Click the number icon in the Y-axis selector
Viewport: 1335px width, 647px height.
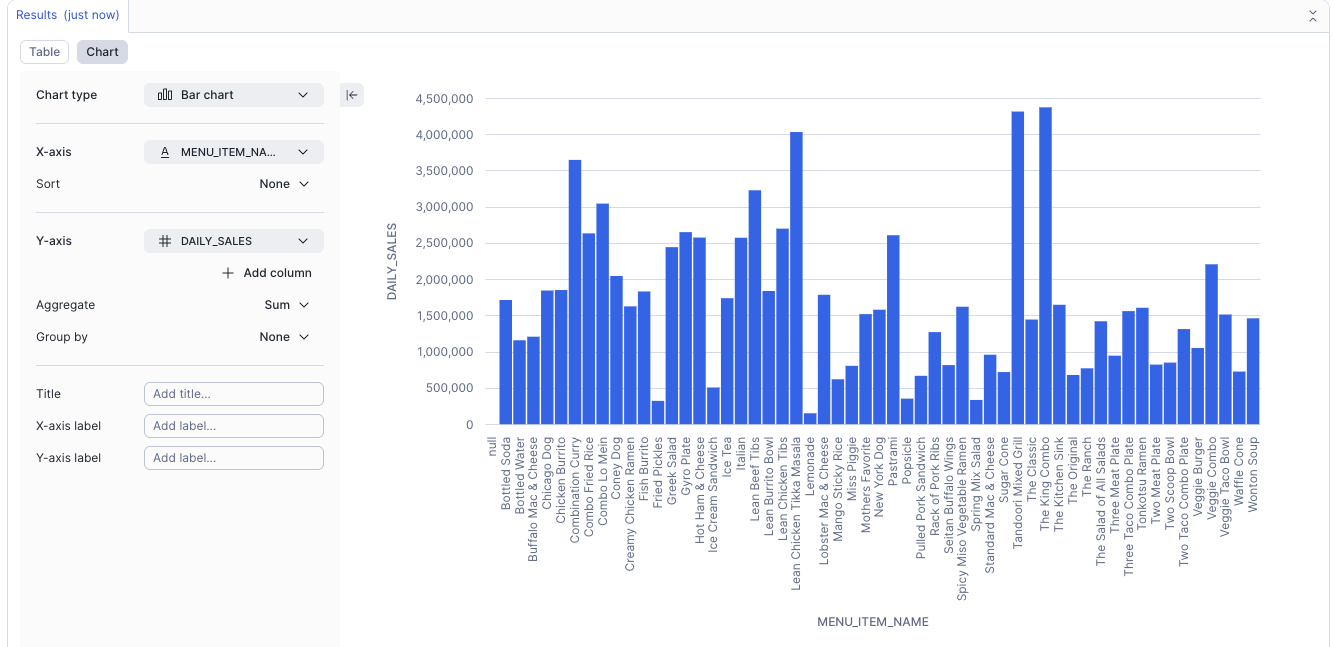click(166, 240)
